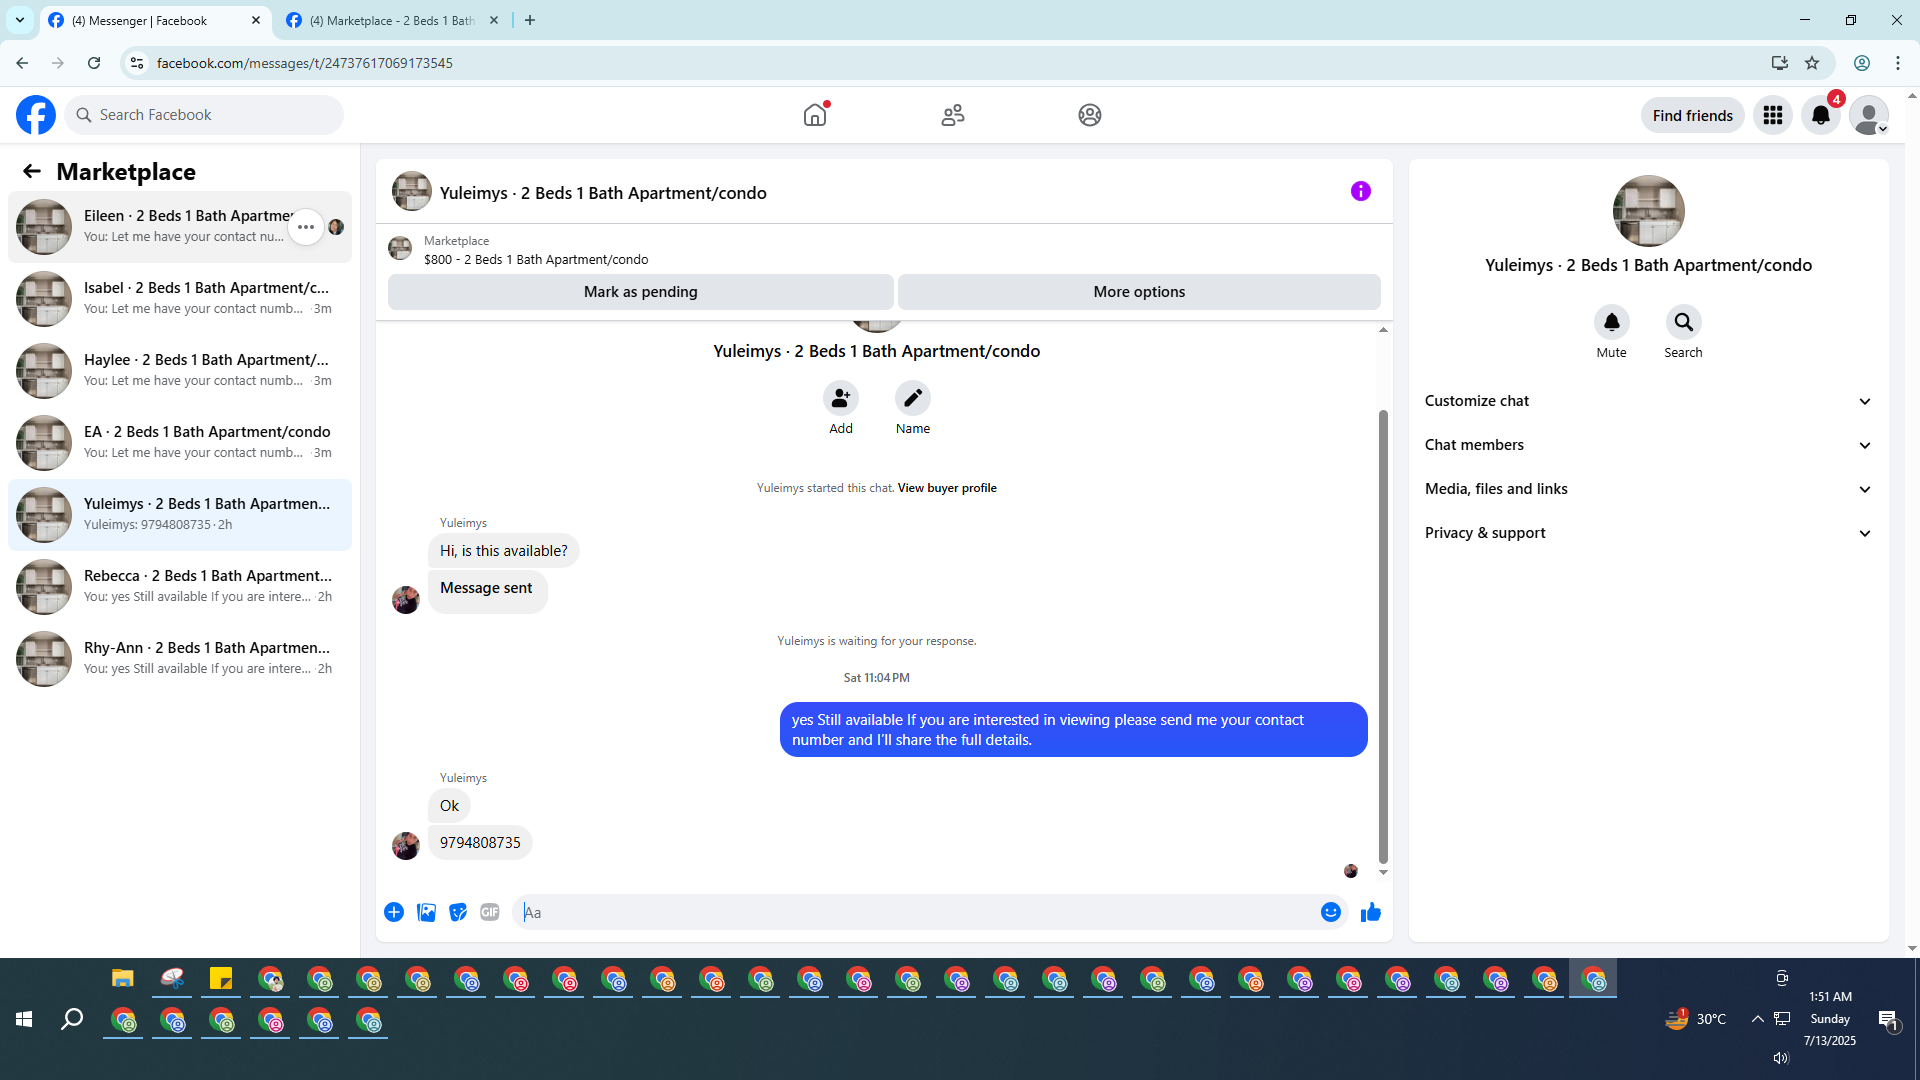Screen dimensions: 1920x1080
Task: Open the View buyer profile link
Action: (x=946, y=488)
